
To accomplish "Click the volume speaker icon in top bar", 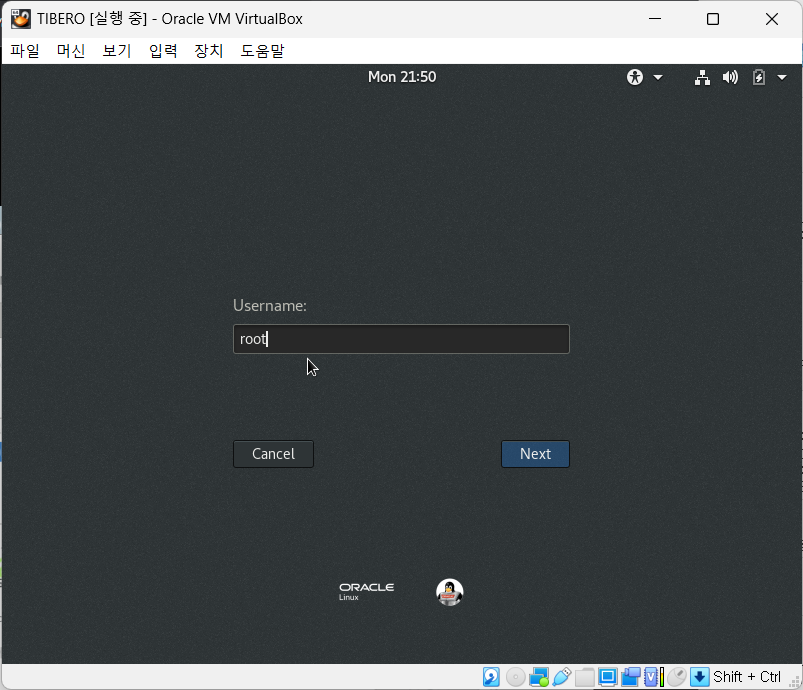I will [730, 77].
